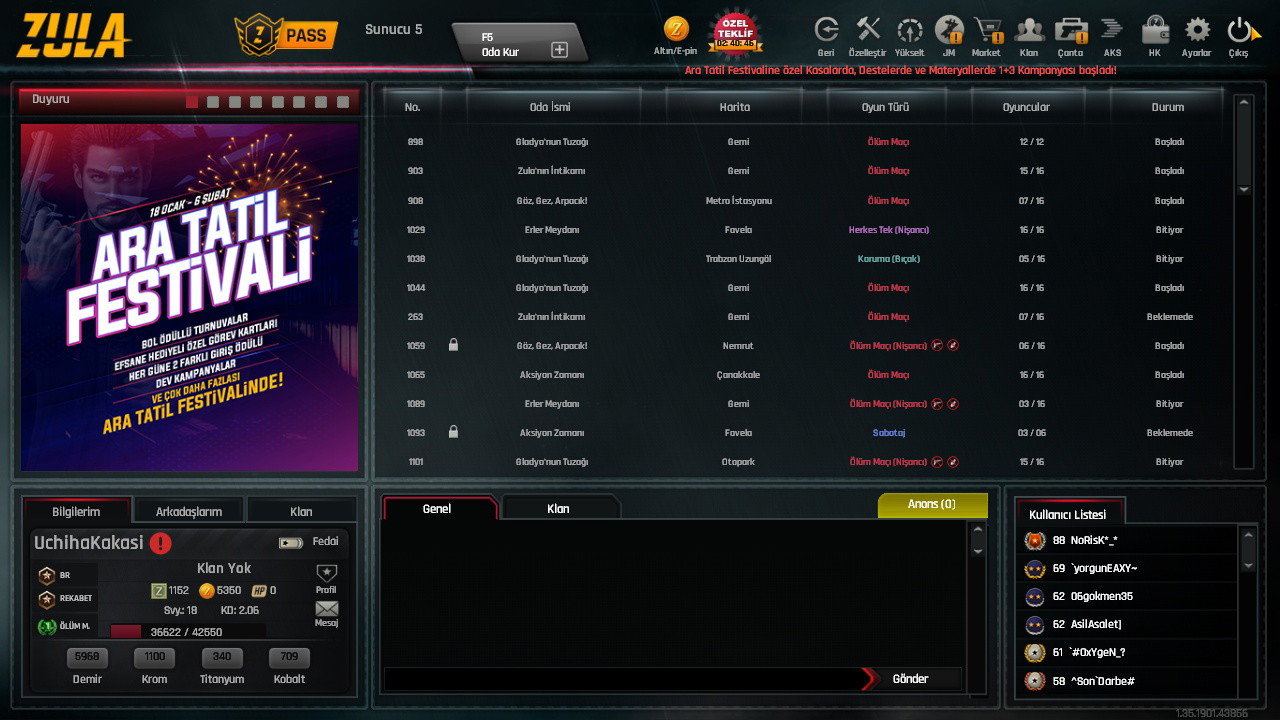1280x720 pixels.
Task: Click the REKABET rank star icon
Action: coord(46,599)
